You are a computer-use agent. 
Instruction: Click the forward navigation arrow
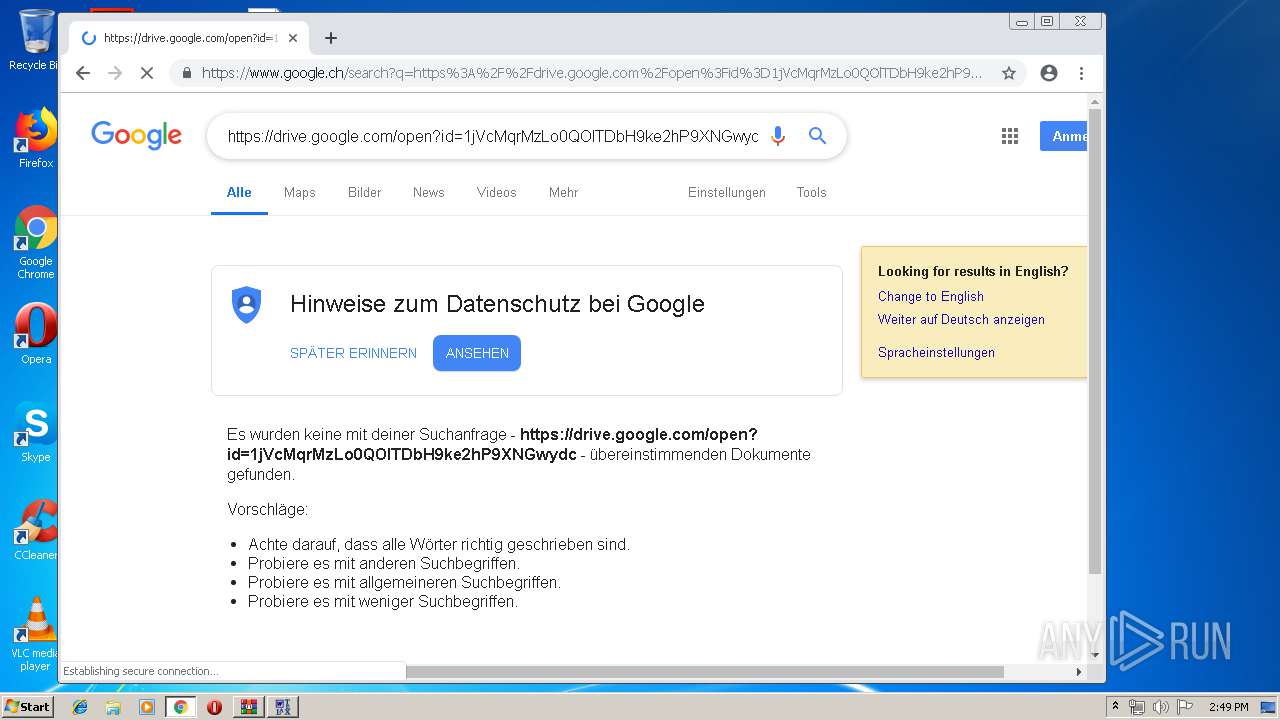click(x=115, y=73)
